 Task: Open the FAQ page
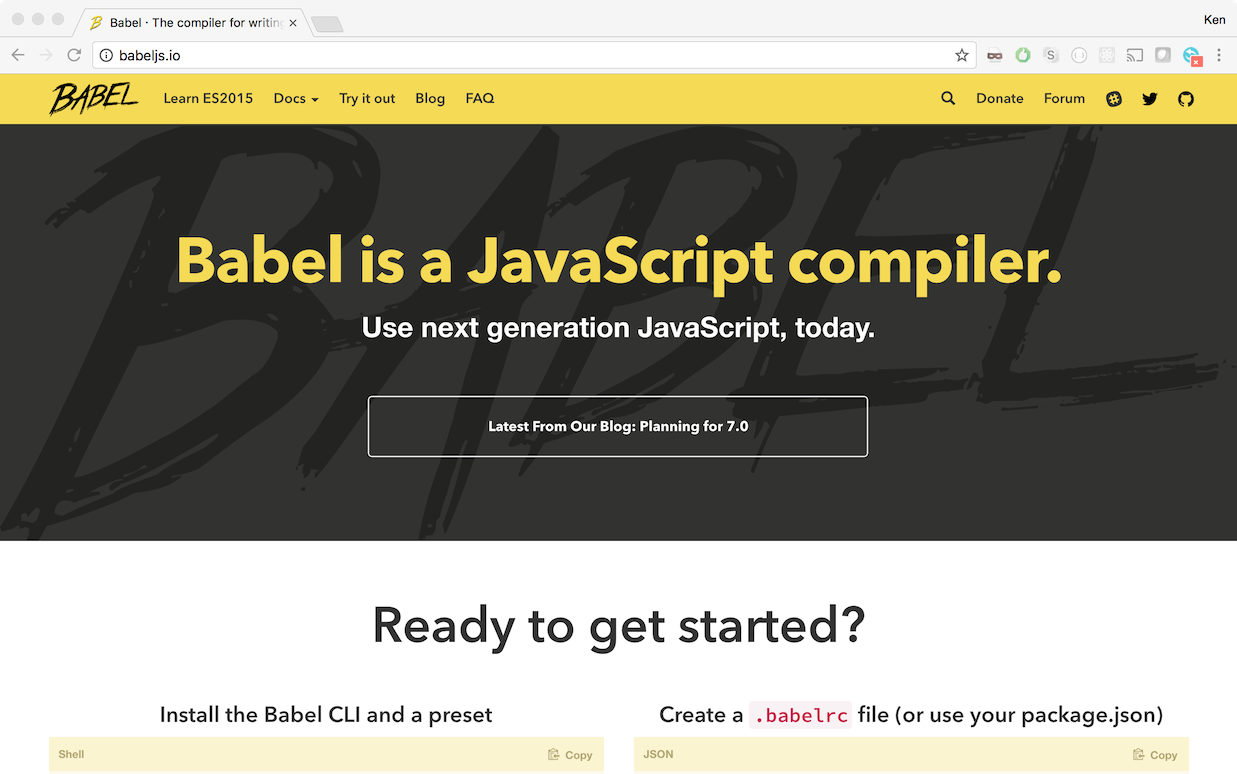click(480, 98)
